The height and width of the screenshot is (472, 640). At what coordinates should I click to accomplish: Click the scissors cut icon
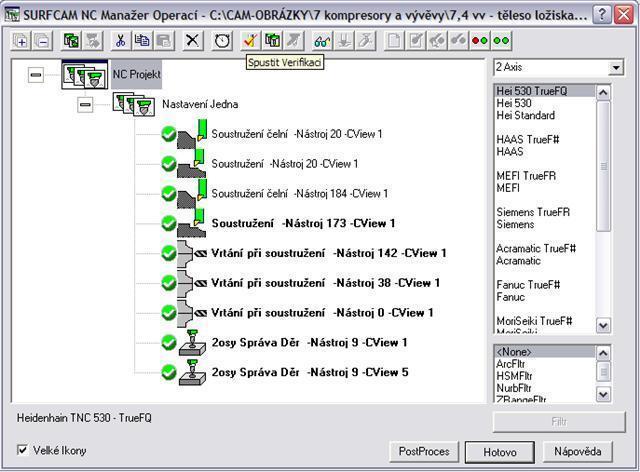(120, 40)
